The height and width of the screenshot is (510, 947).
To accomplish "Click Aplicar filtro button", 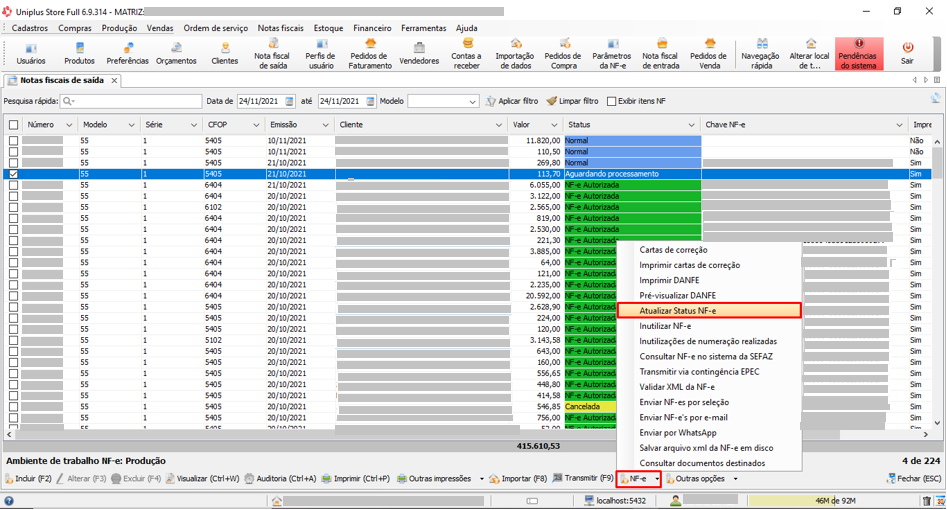I will coord(512,102).
